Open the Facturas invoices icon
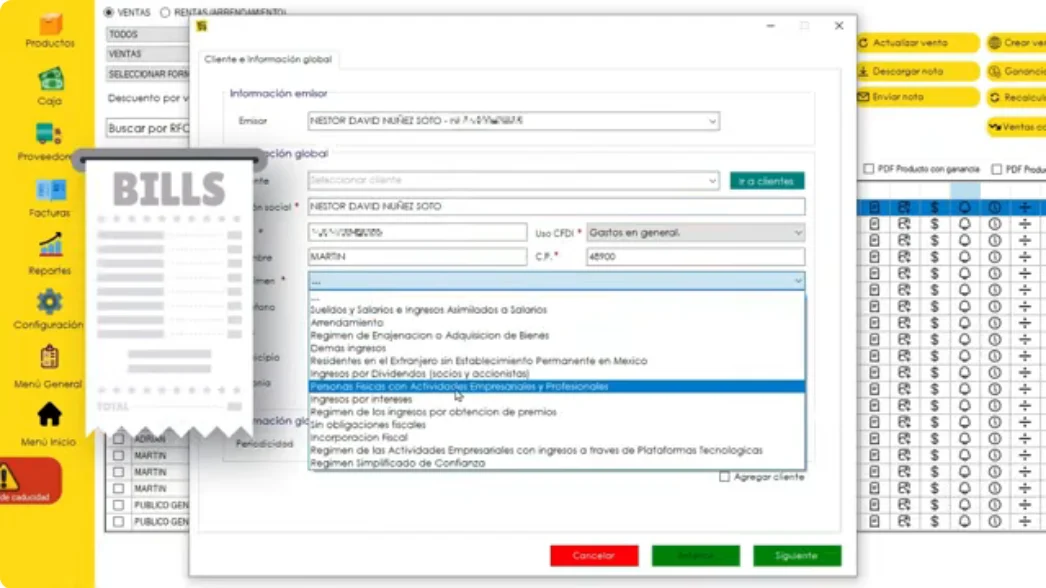Viewport: 1046px width, 588px height. (x=51, y=191)
